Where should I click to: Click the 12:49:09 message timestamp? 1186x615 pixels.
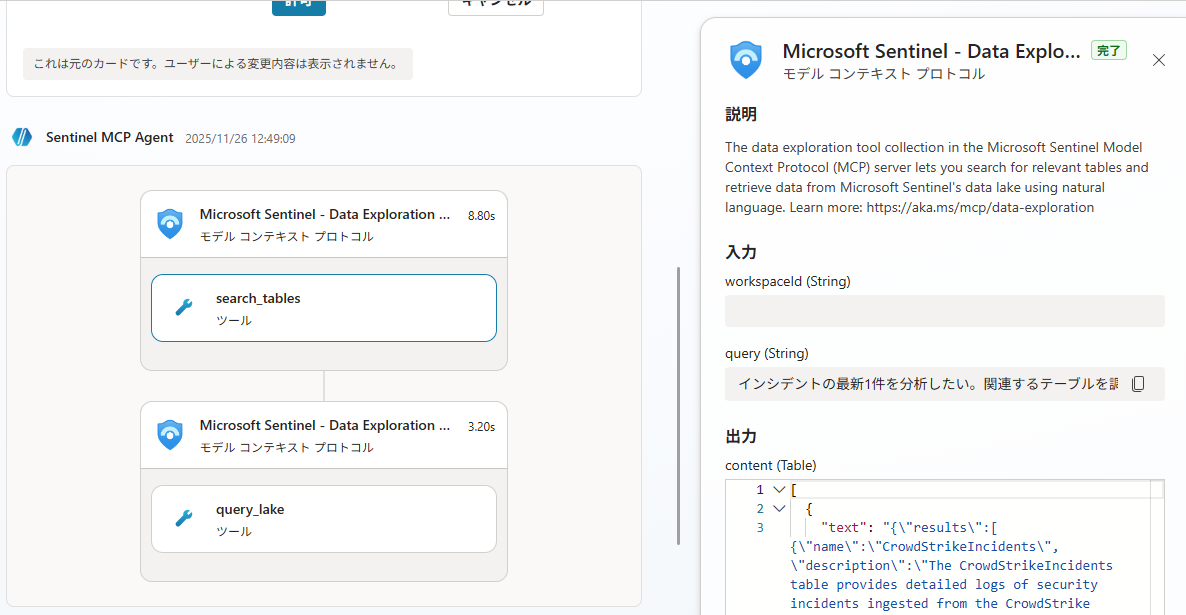[240, 138]
